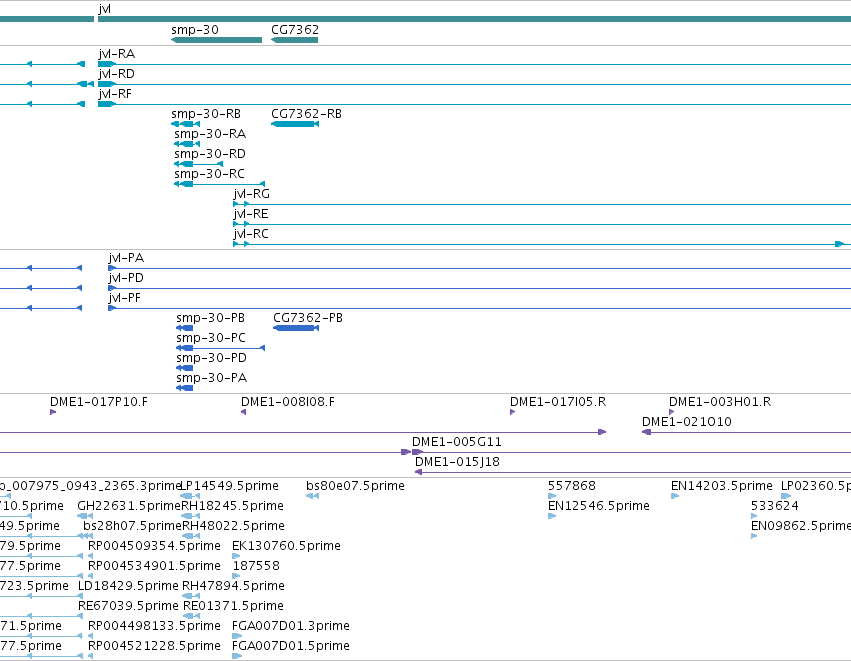Screen dimensions: 851x661
Task: Click the smp-30-PA protein label
Action: pos(212,378)
